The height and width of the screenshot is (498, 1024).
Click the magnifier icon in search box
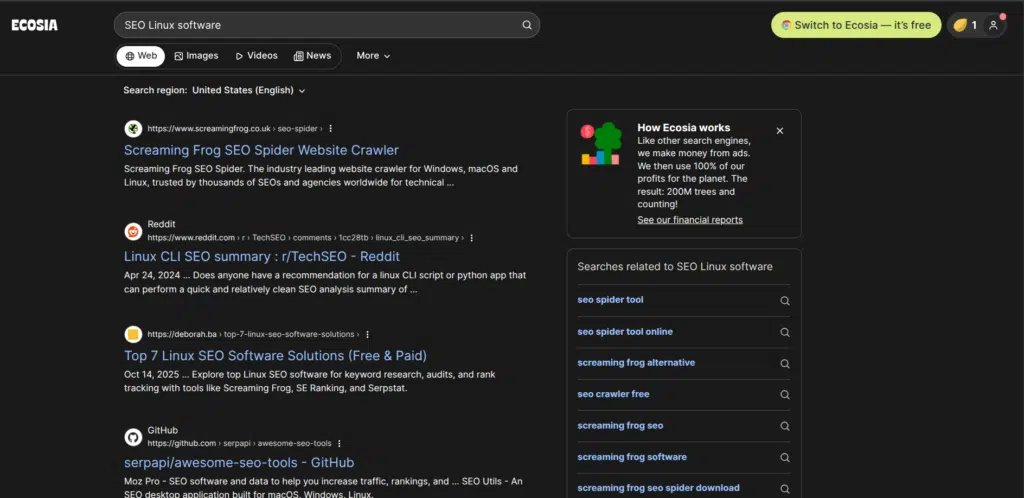click(526, 25)
